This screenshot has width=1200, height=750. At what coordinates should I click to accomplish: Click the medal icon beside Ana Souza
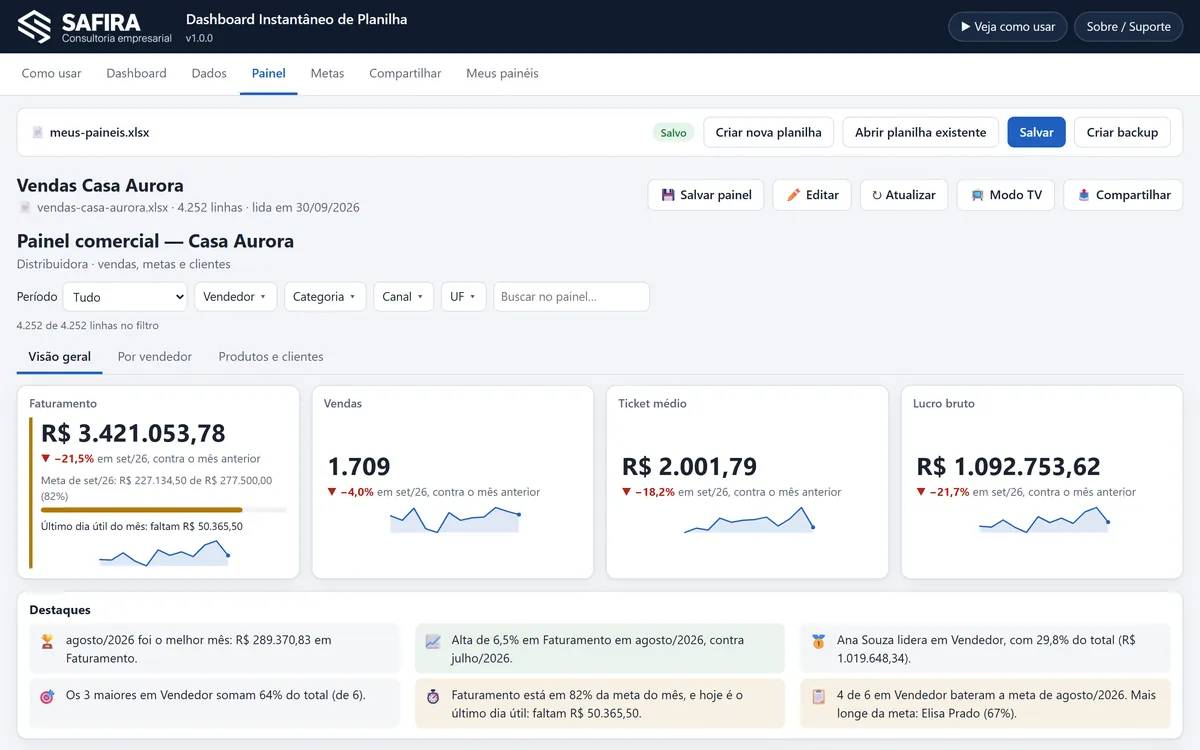pos(819,641)
